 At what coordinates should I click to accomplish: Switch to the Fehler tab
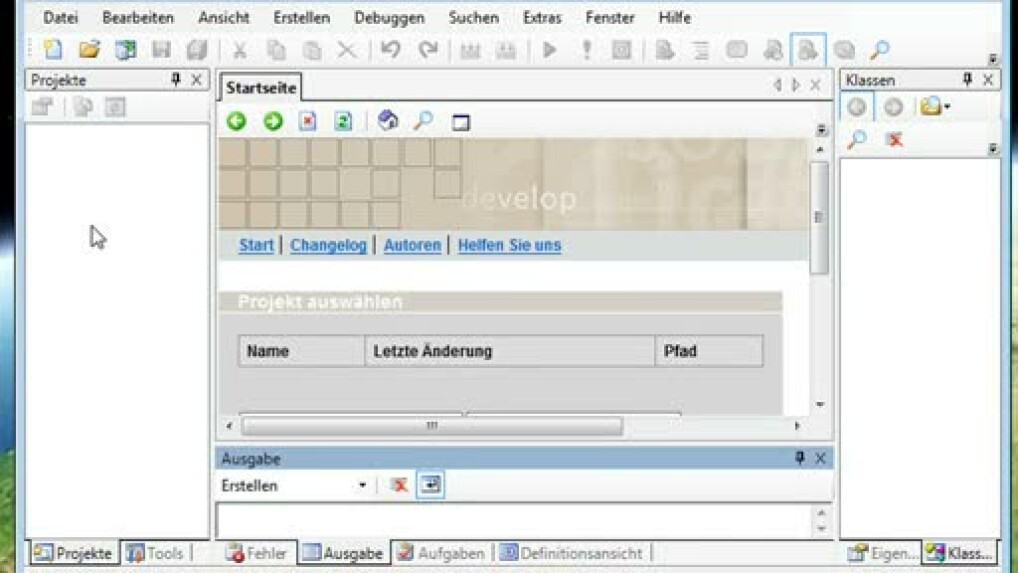[258, 553]
